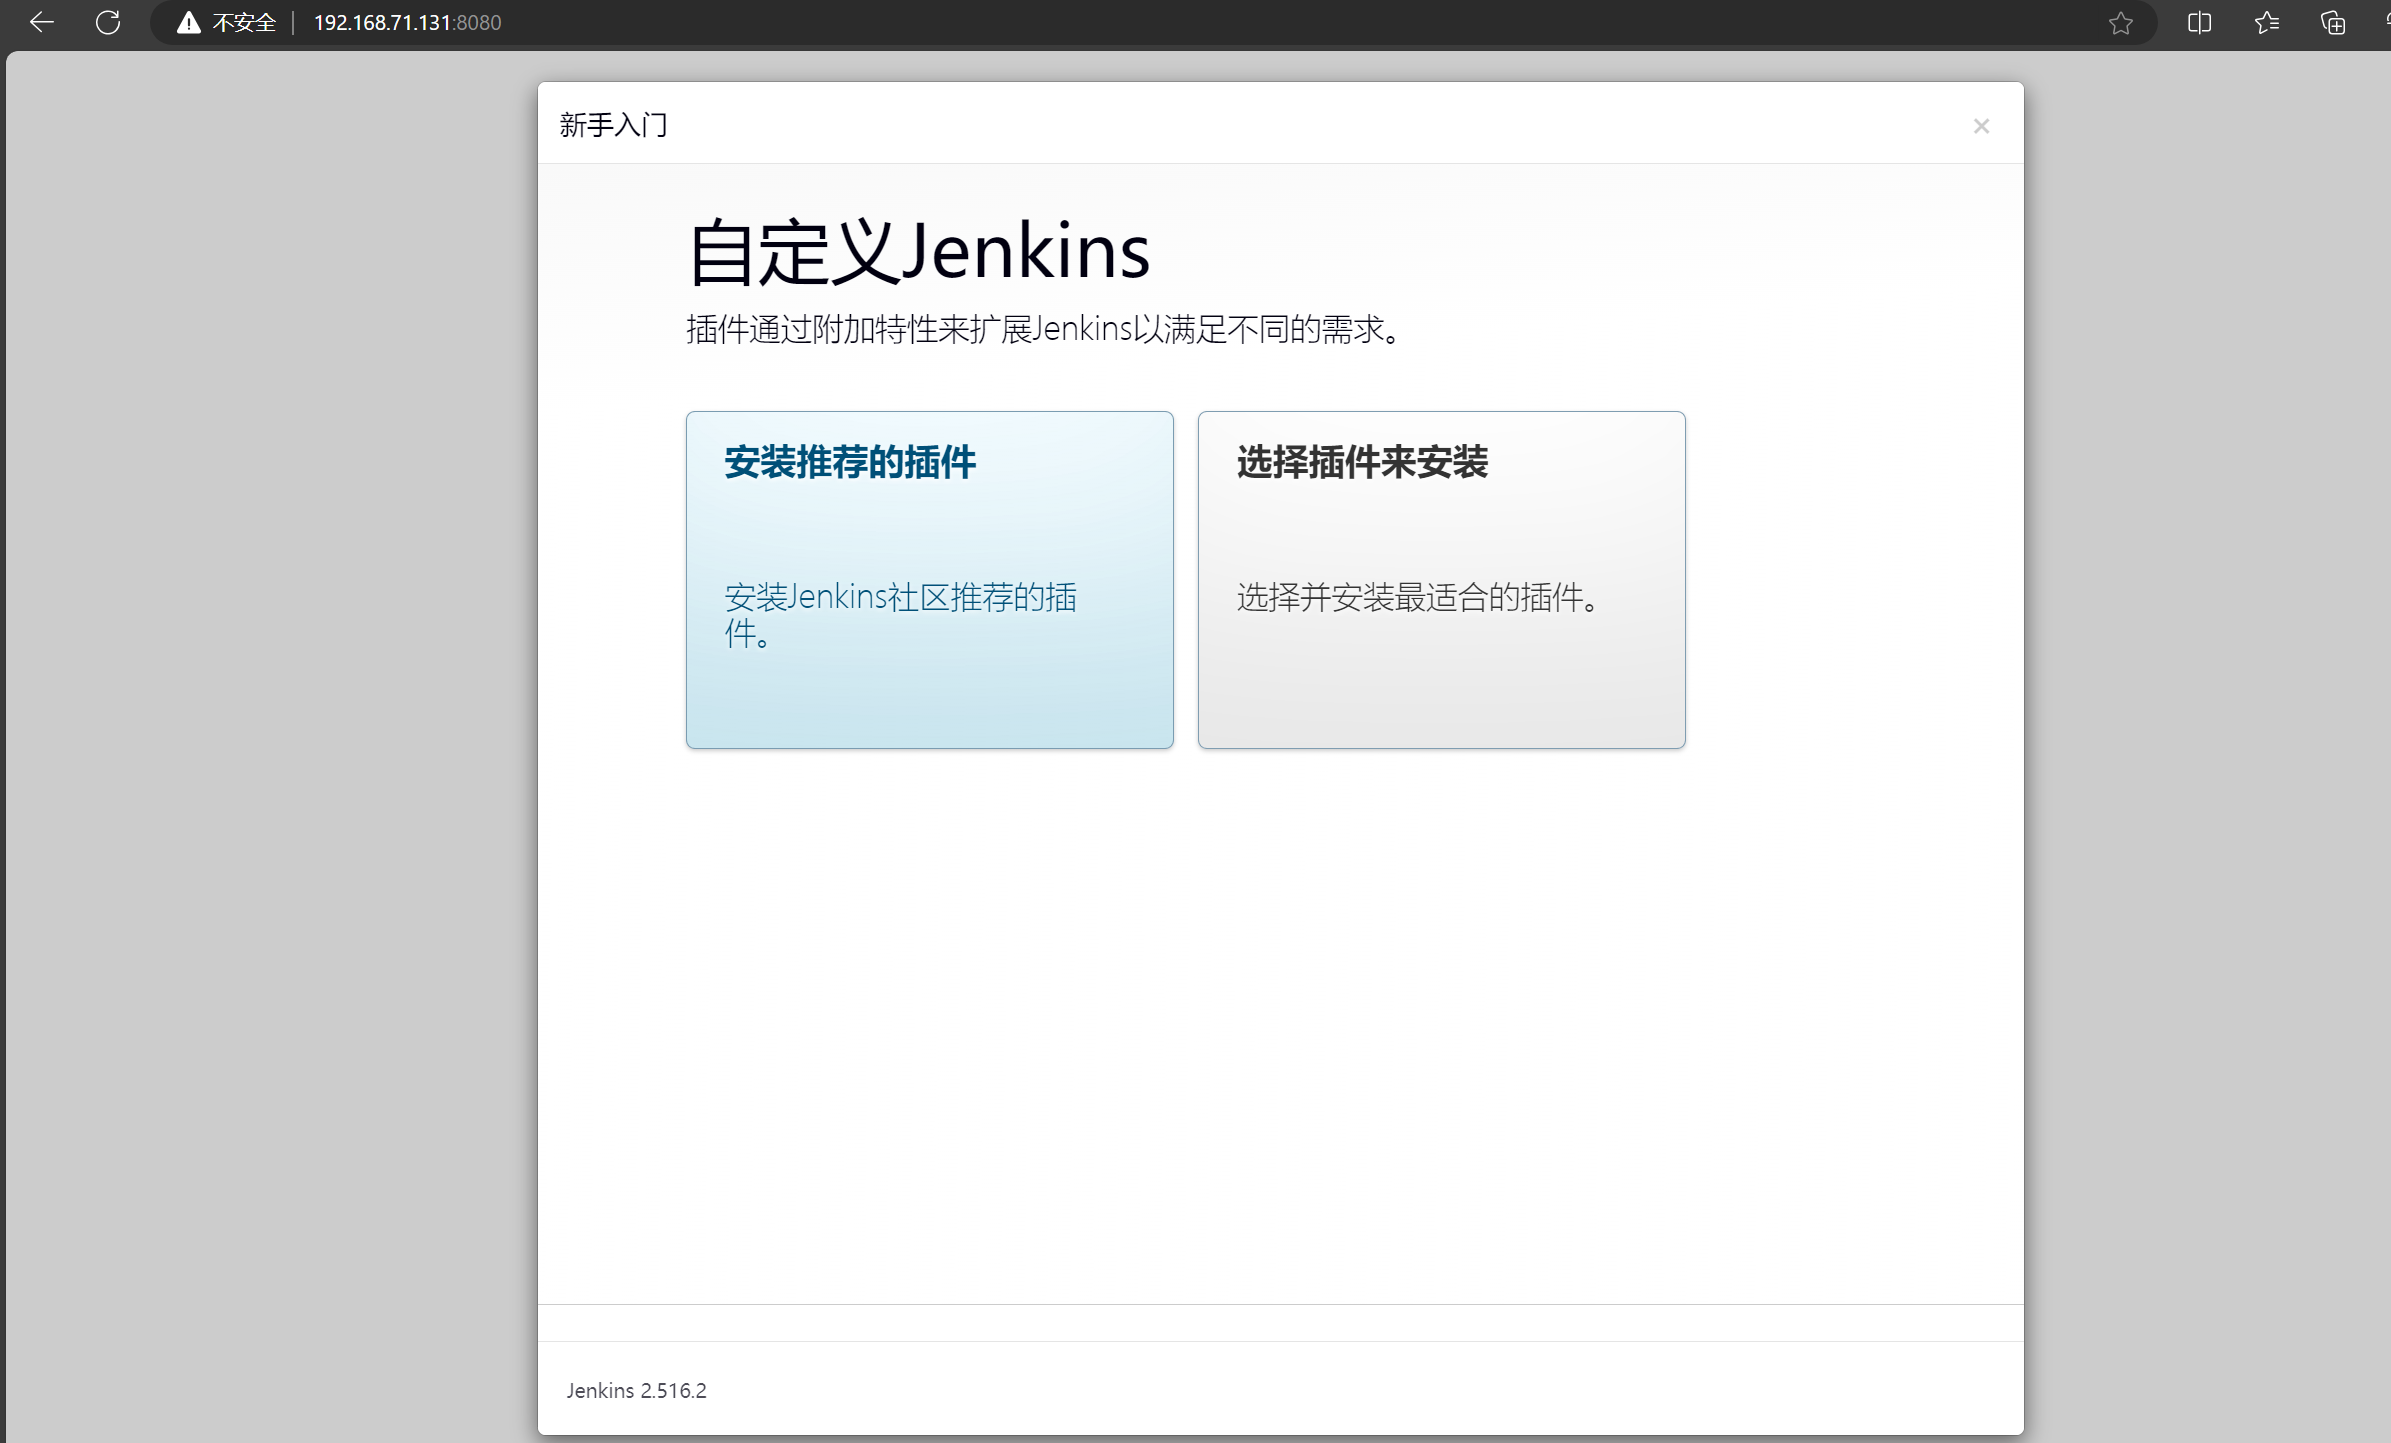This screenshot has height=1443, width=2391.
Task: Close the 新手入门 dialog with X
Action: point(1981,126)
